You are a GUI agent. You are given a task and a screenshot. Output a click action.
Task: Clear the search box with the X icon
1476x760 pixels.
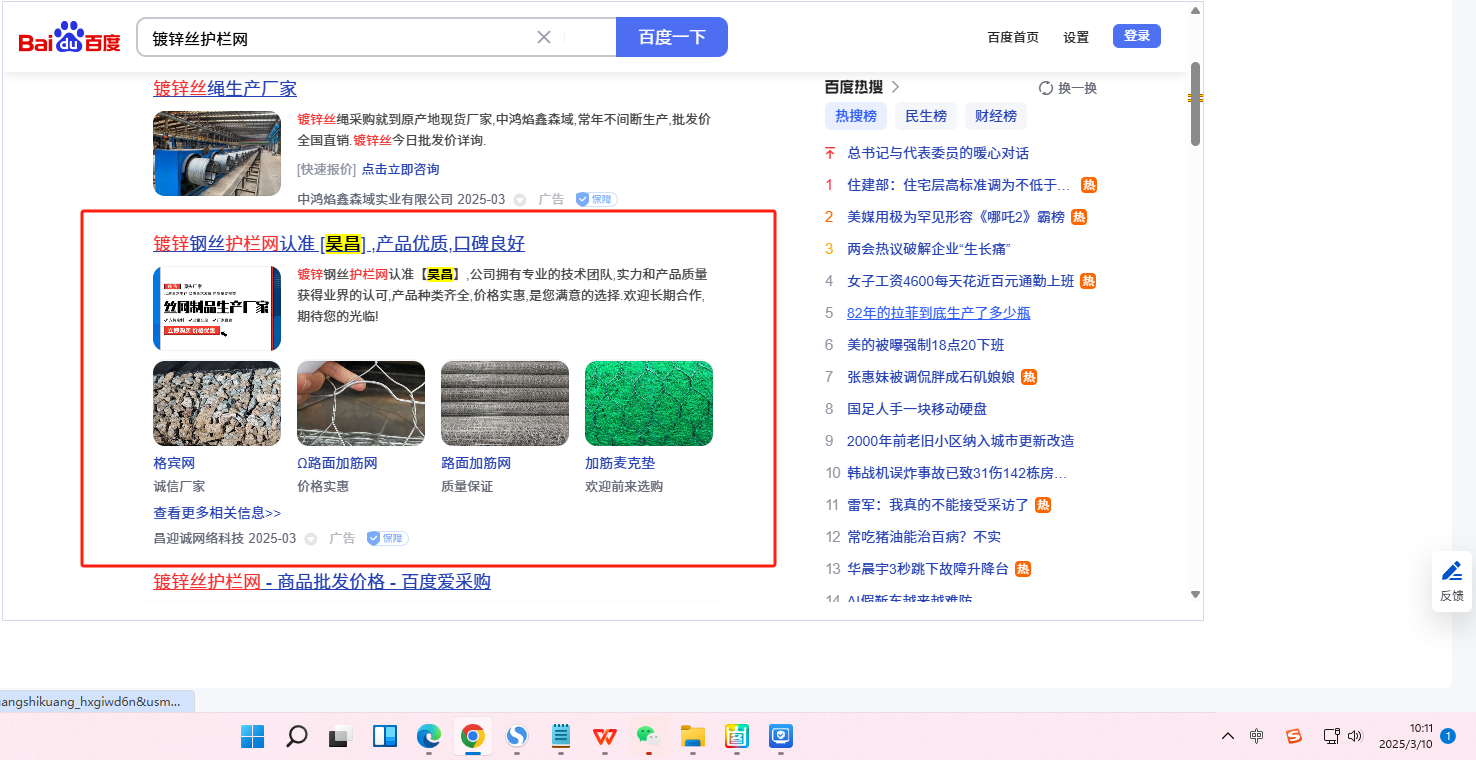(544, 37)
